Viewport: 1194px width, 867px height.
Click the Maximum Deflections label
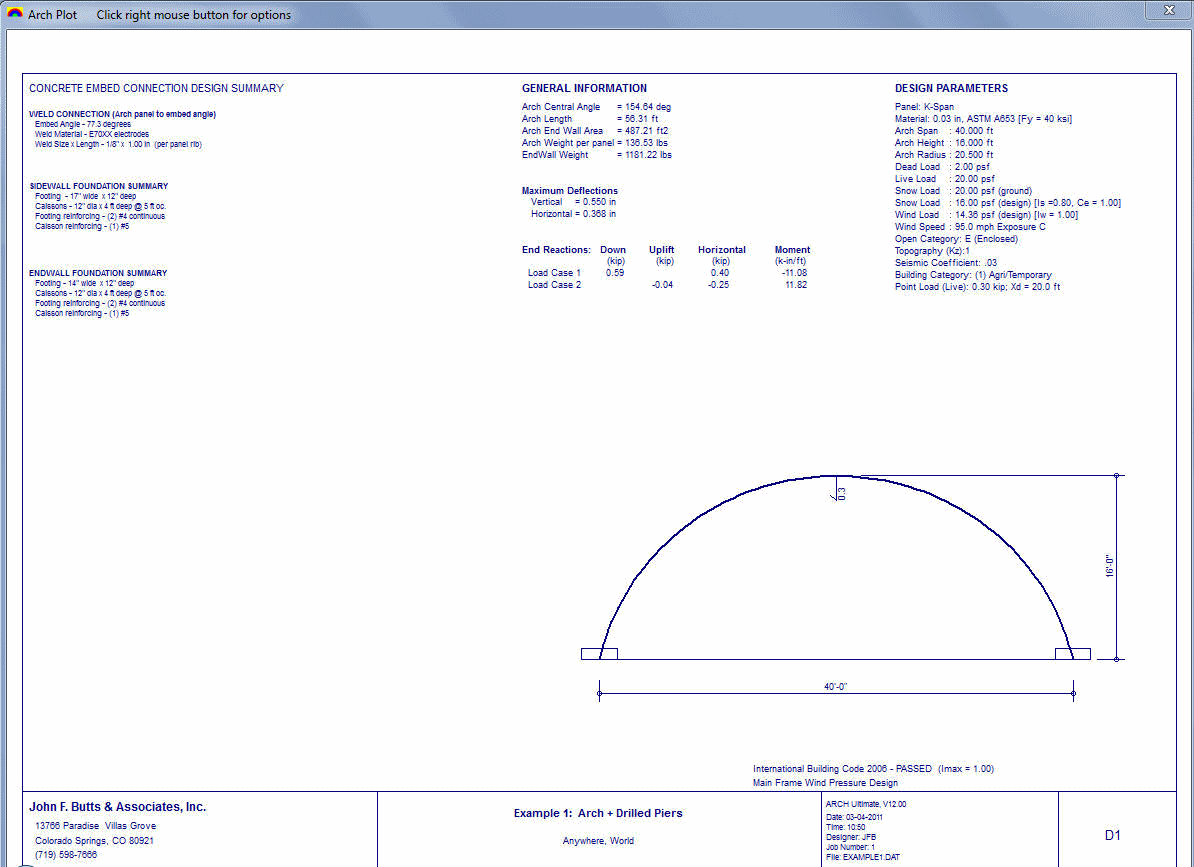pyautogui.click(x=569, y=190)
